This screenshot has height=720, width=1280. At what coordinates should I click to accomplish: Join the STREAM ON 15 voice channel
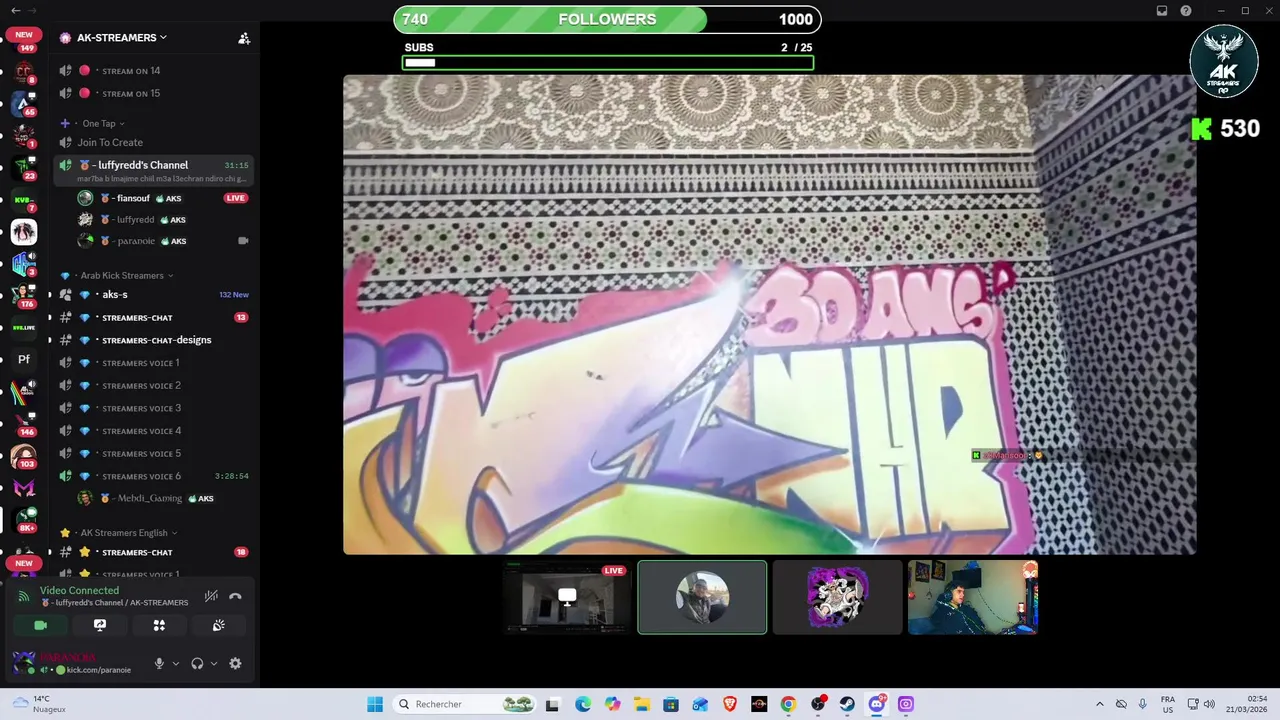154,94
